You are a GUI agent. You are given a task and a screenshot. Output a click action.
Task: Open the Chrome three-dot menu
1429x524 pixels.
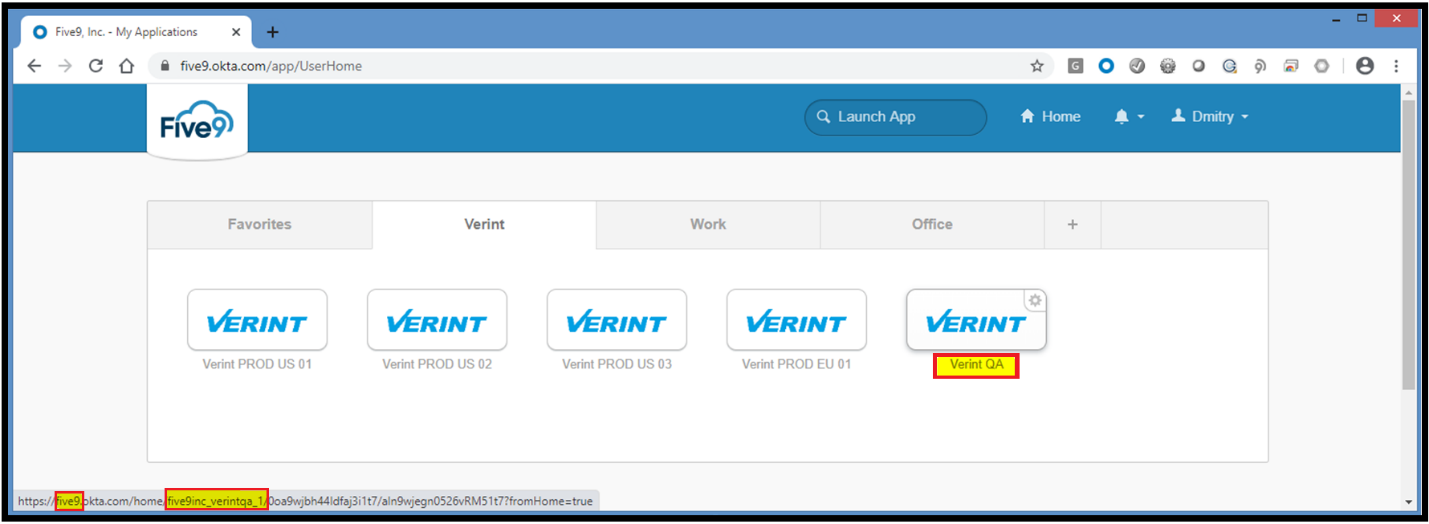click(1396, 66)
